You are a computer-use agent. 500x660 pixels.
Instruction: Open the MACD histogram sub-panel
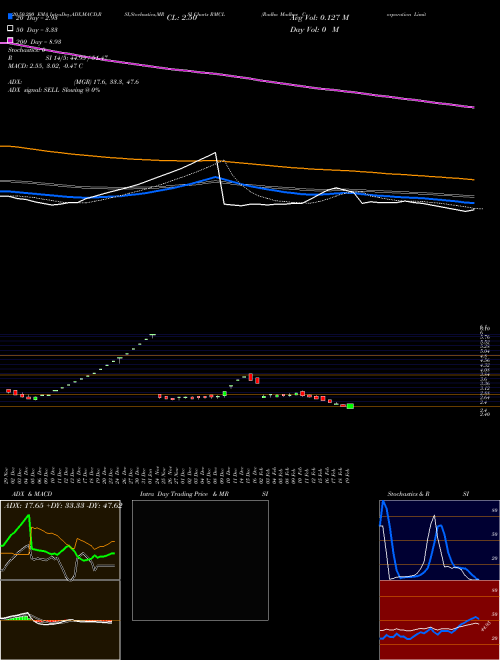(x=60, y=620)
